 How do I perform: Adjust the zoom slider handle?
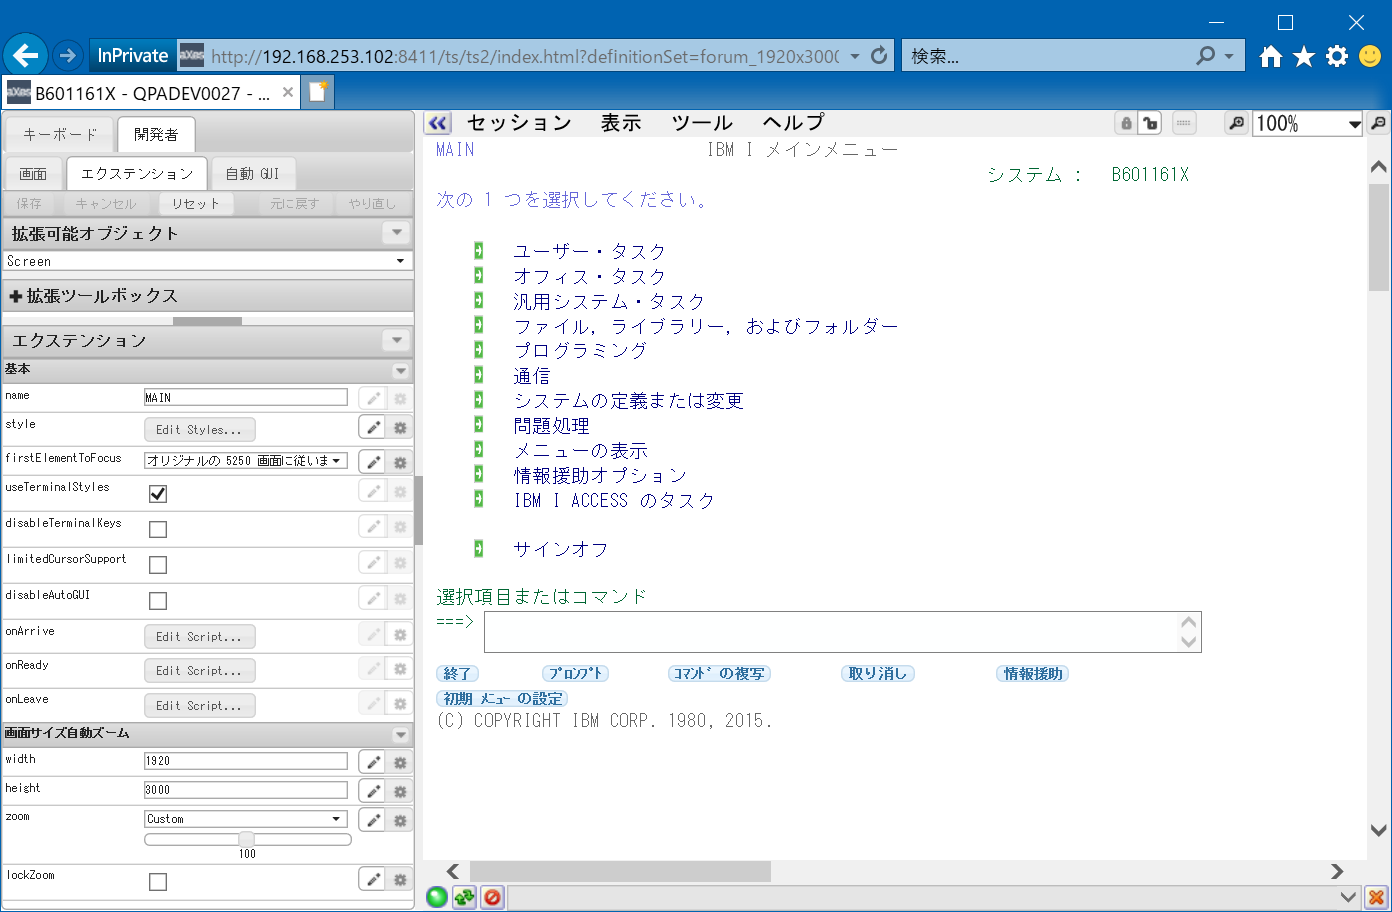(246, 839)
